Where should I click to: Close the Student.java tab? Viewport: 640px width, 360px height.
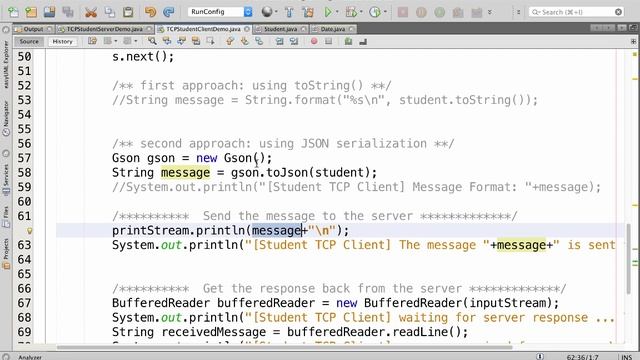coord(303,29)
